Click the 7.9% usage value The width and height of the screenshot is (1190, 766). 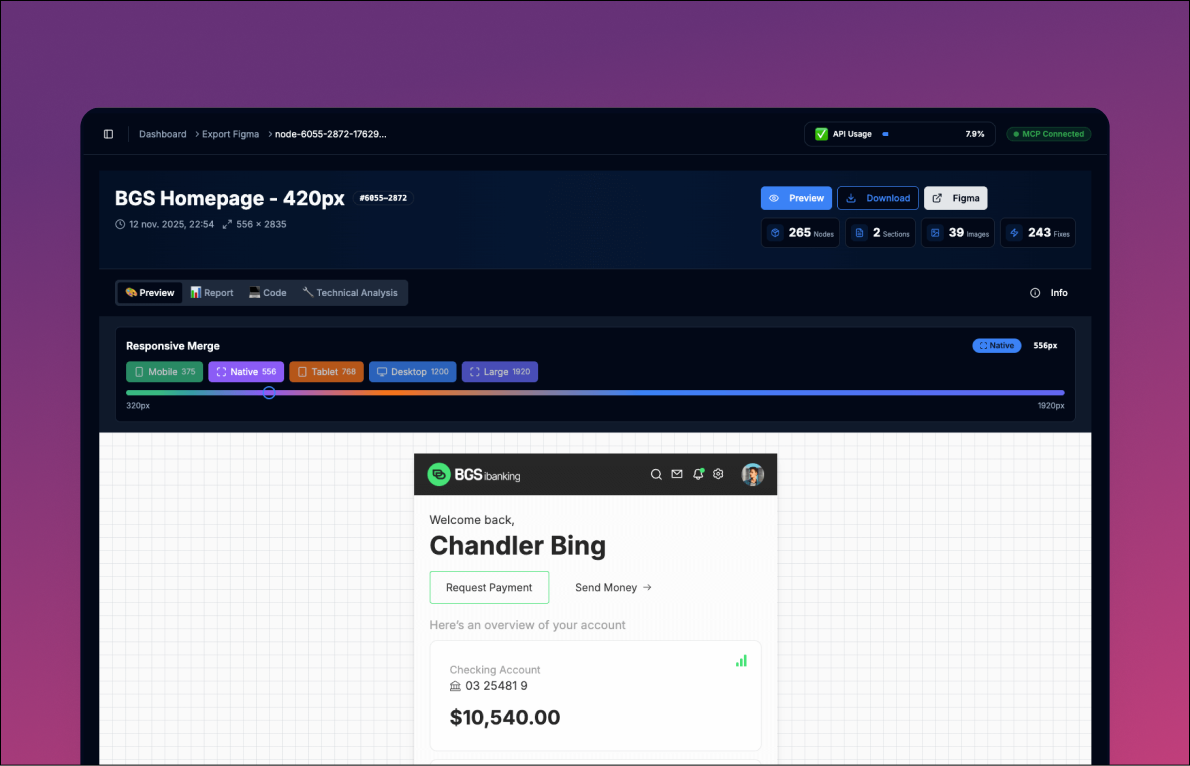974,134
